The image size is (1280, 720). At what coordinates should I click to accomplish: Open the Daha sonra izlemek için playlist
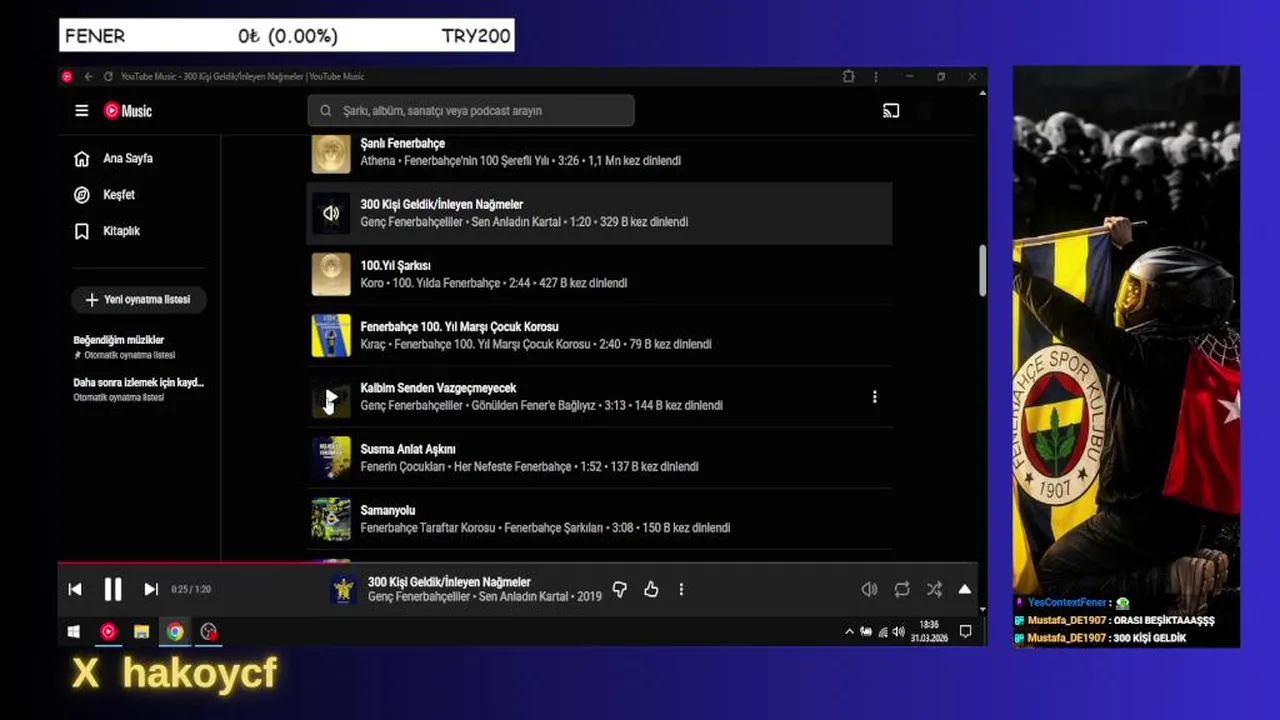[x=138, y=383]
